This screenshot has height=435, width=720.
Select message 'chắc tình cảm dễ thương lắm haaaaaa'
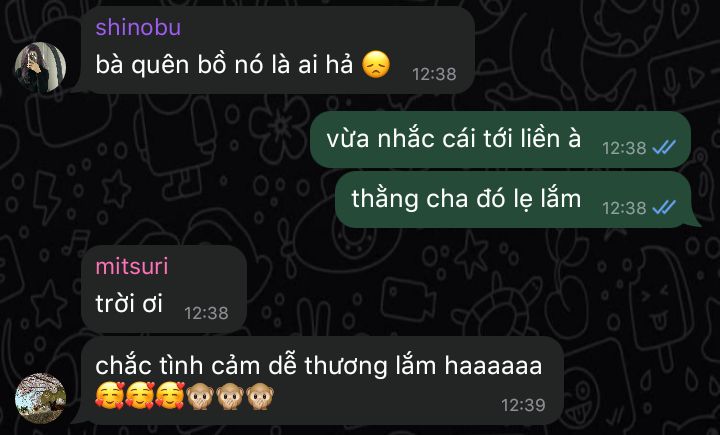click(x=319, y=366)
